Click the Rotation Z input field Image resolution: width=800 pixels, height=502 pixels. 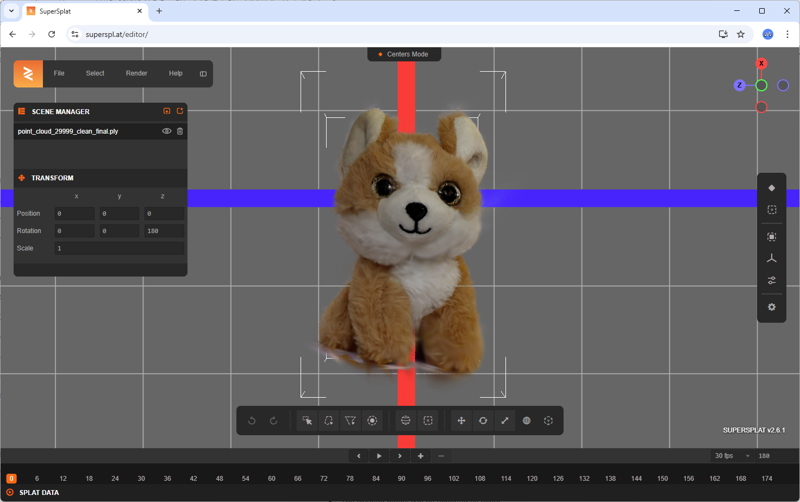tap(163, 231)
